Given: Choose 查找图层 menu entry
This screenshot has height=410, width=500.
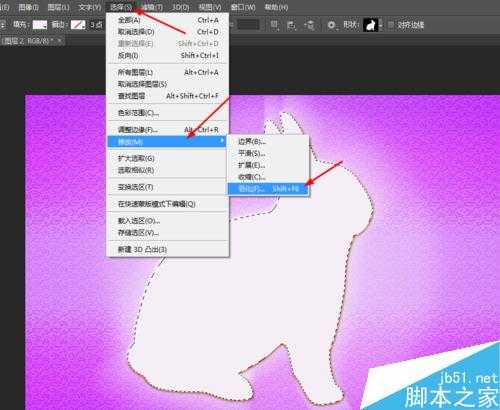Looking at the screenshot, I should point(168,96).
